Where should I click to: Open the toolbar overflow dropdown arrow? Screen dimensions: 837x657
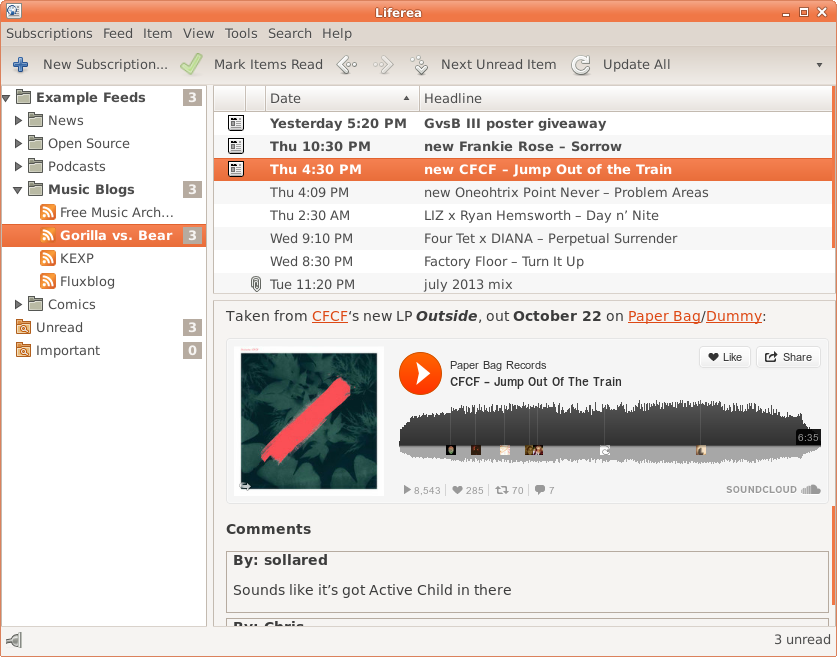pyautogui.click(x=819, y=65)
